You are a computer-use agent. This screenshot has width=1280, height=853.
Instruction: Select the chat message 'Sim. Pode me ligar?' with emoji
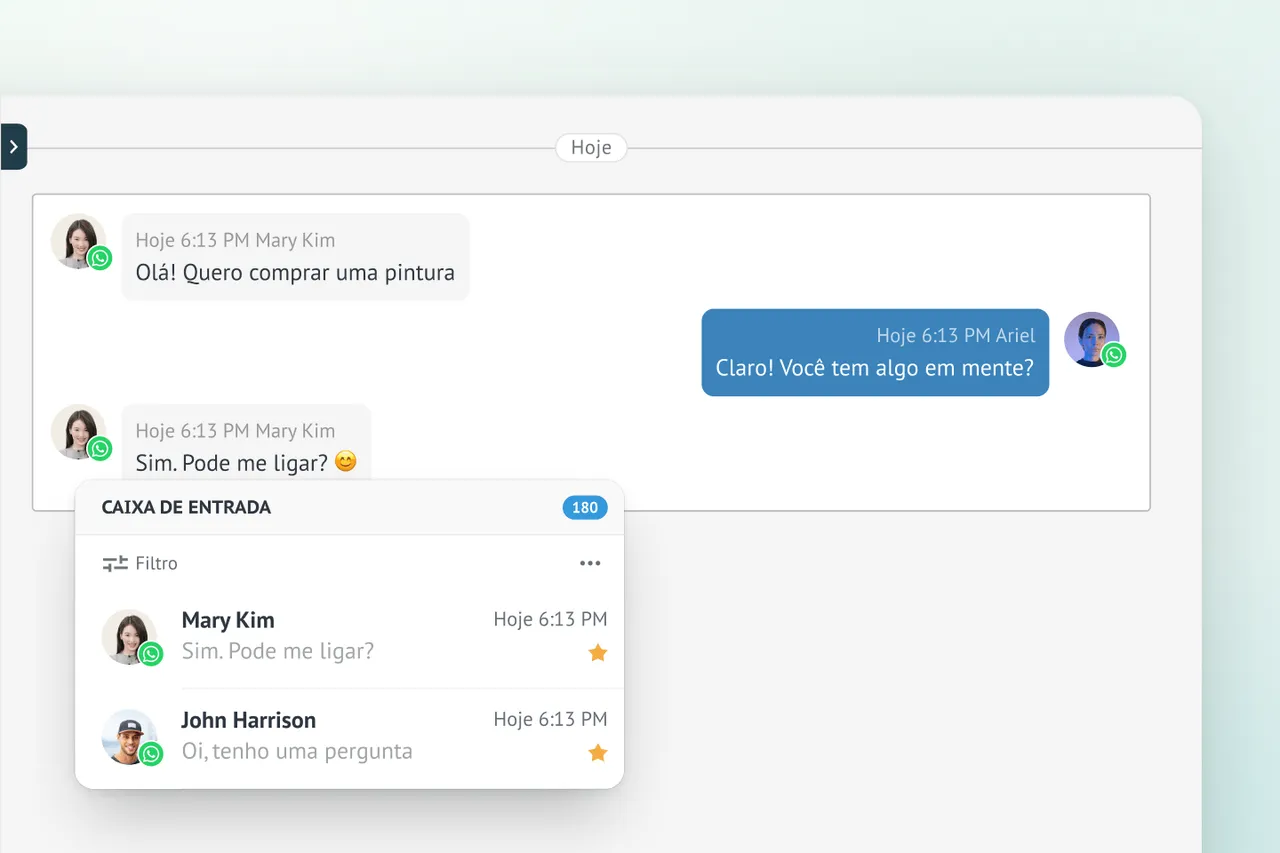click(x=246, y=443)
